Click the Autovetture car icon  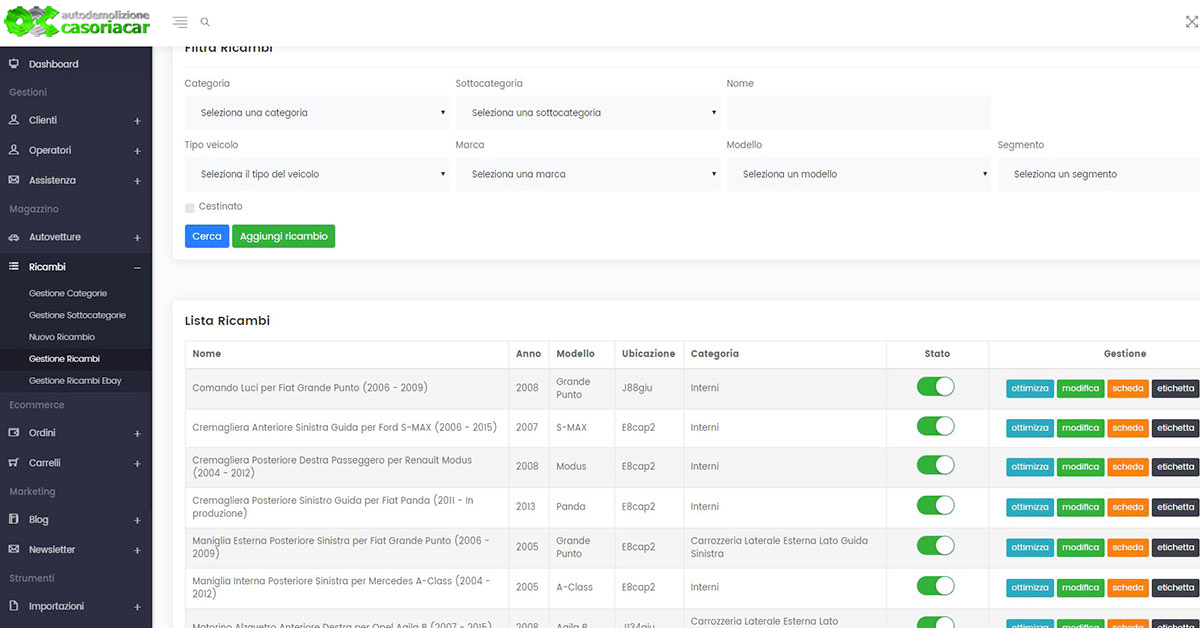[14, 237]
